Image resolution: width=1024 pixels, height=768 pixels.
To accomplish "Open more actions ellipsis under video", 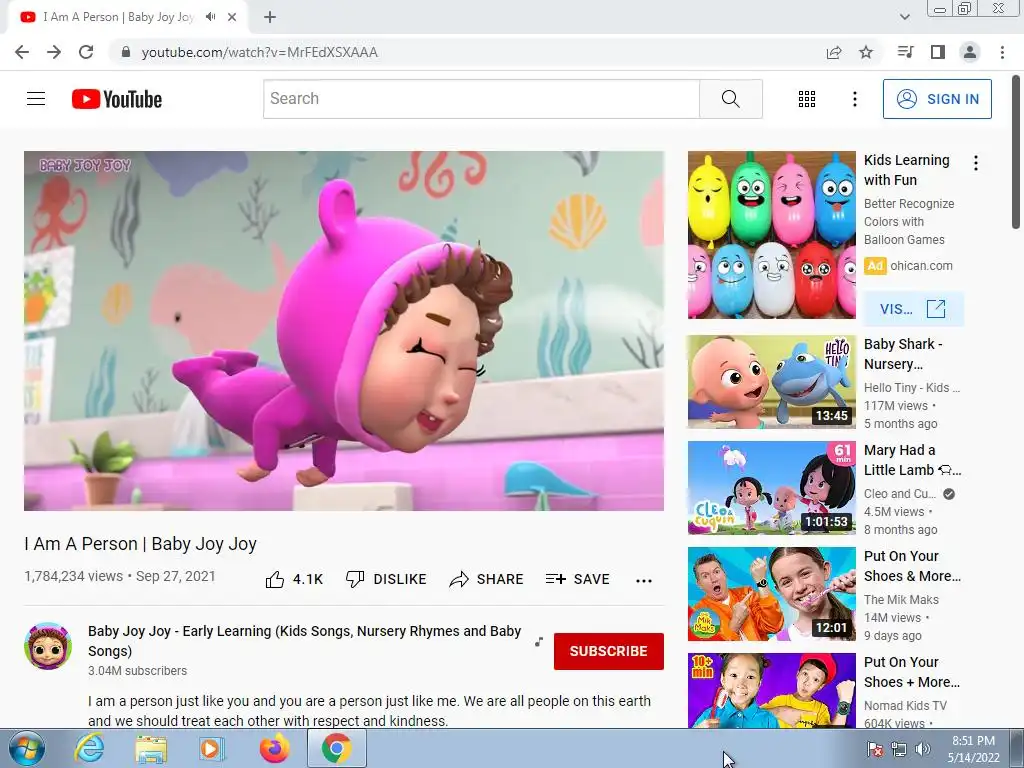I will click(x=644, y=581).
